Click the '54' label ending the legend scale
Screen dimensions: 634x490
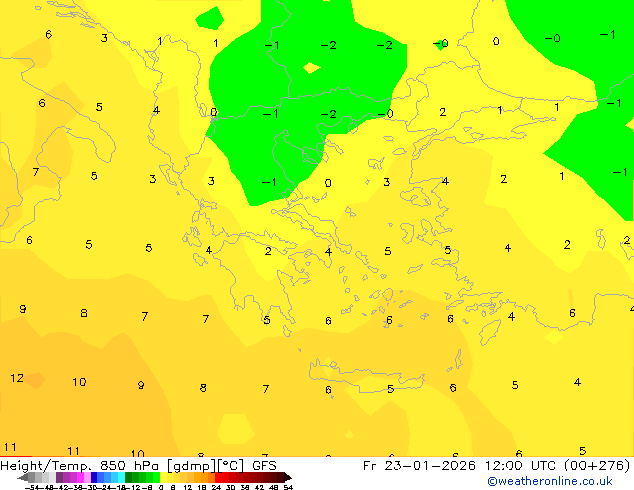pyautogui.click(x=288, y=487)
